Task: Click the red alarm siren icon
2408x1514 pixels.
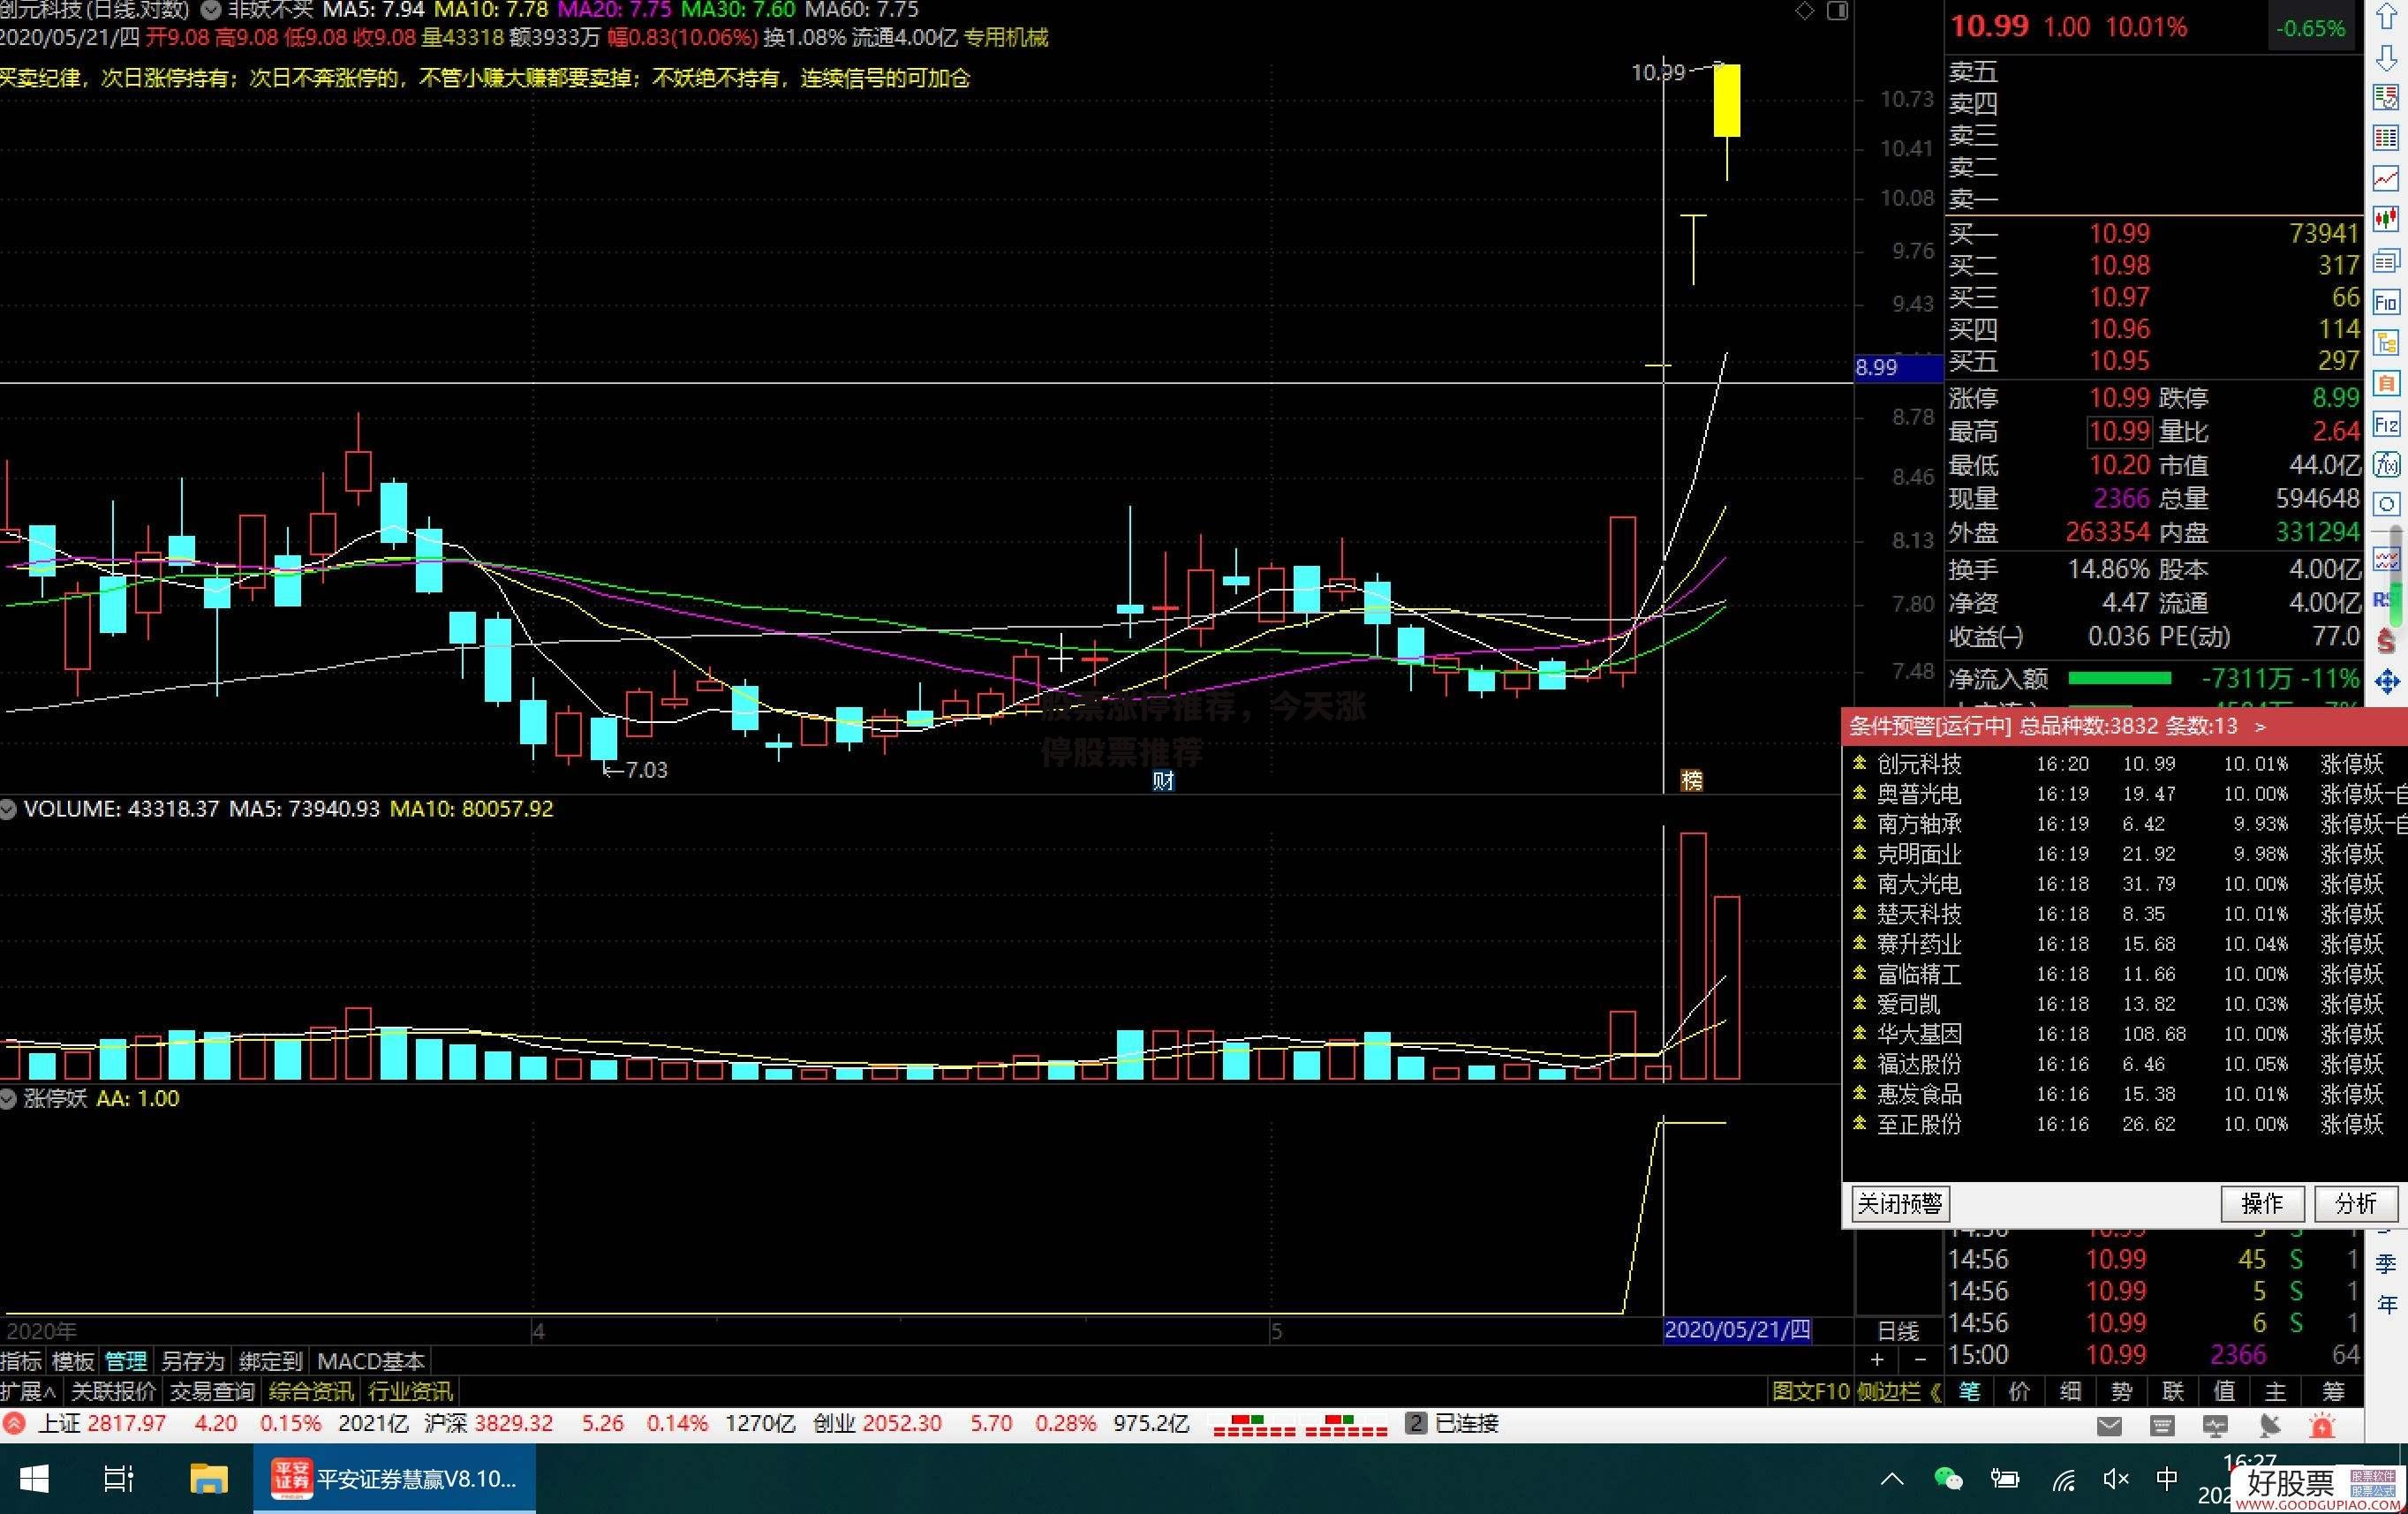Action: [2322, 1426]
